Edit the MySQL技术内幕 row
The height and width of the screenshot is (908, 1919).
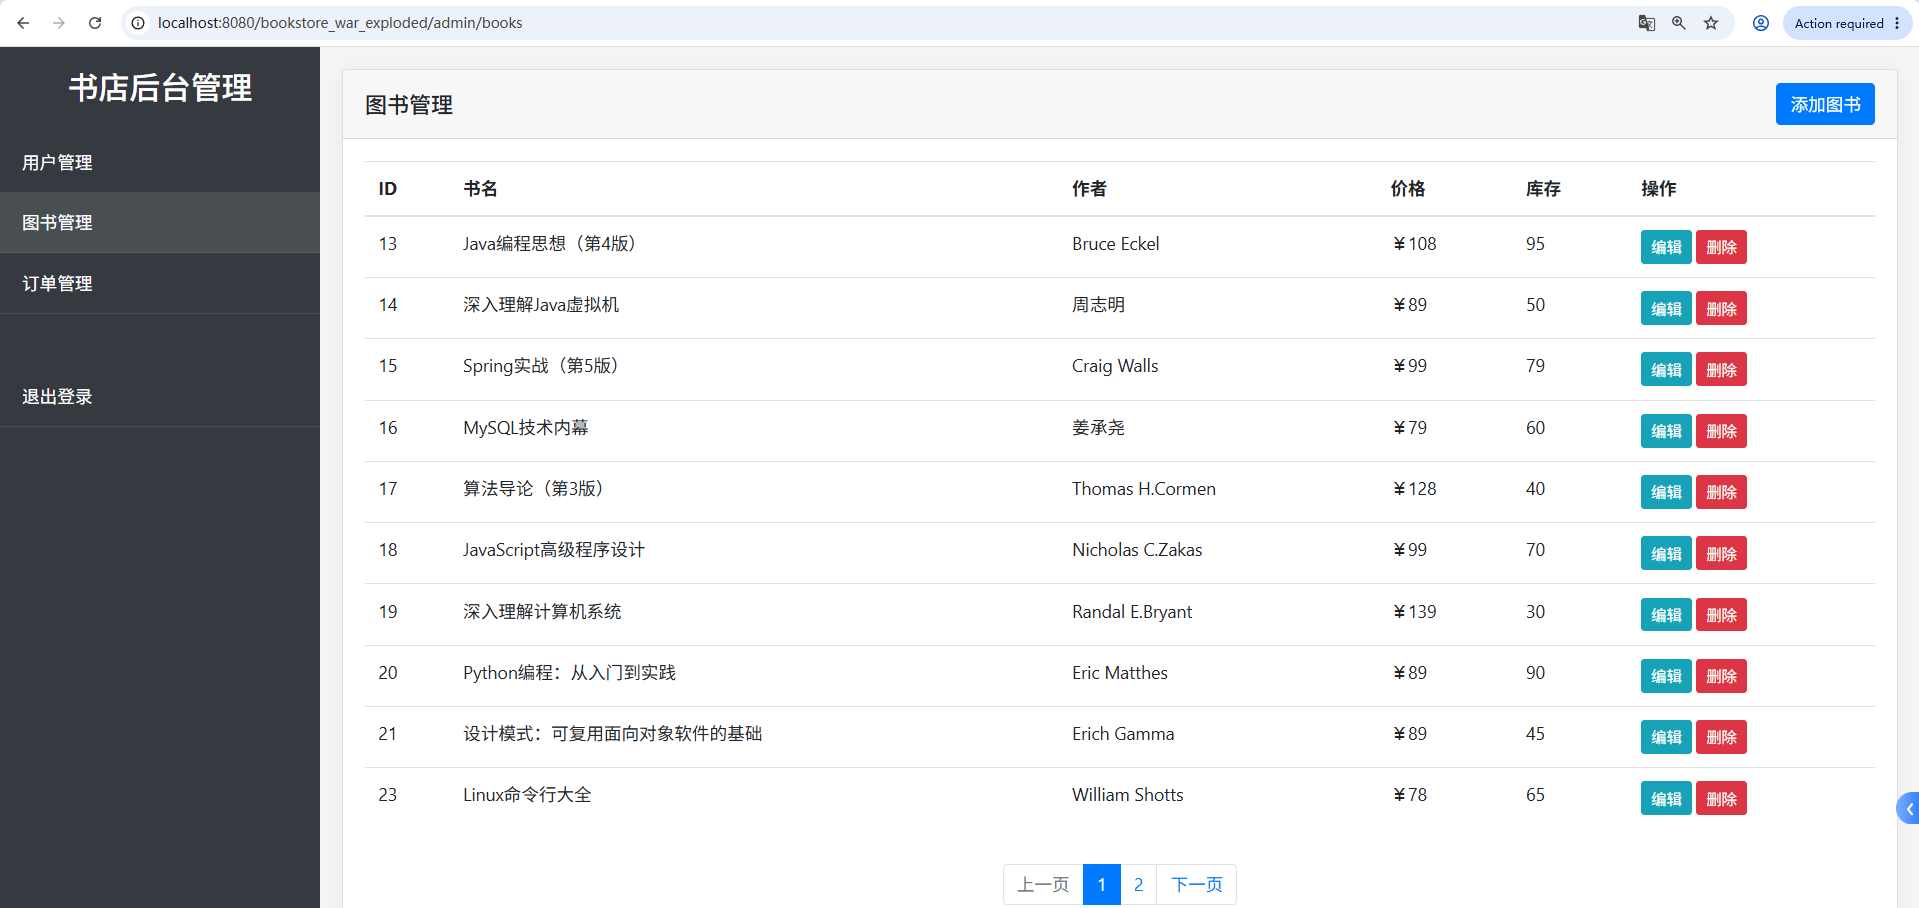(1666, 431)
